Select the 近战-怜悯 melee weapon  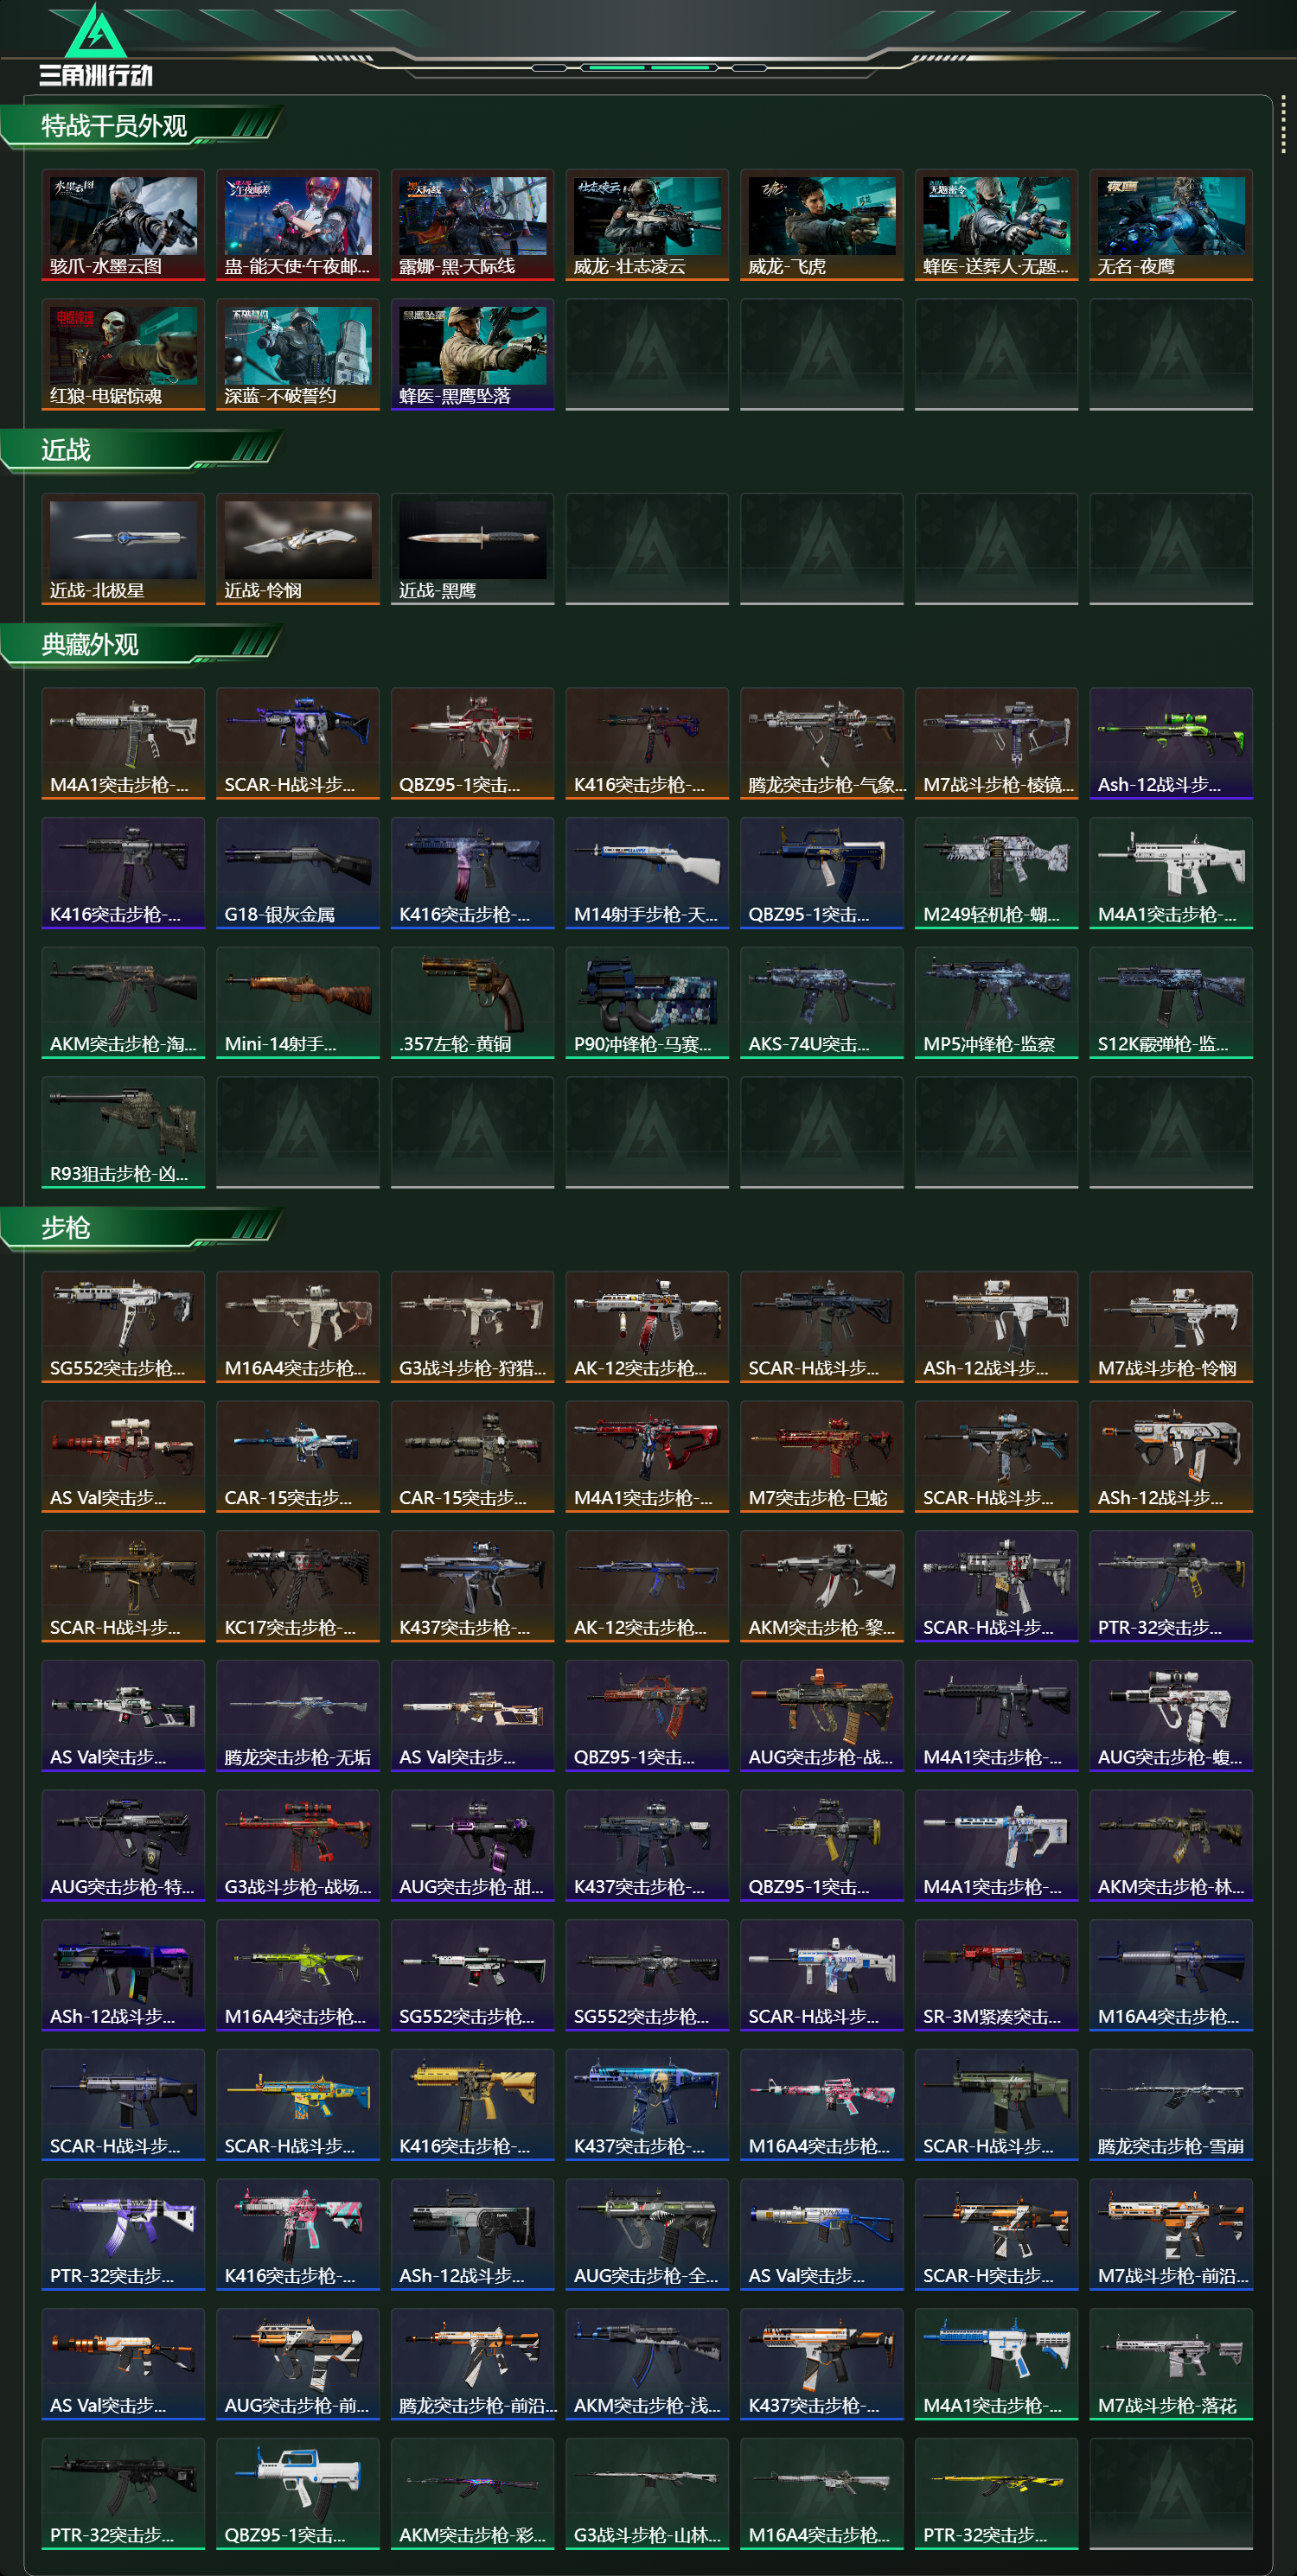tap(298, 549)
